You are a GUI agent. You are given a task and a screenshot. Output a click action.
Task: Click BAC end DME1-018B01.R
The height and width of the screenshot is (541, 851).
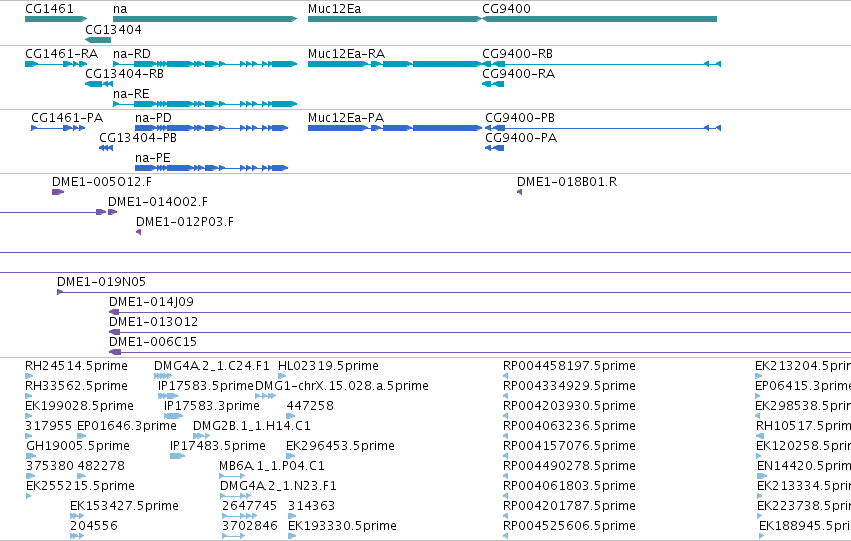point(567,182)
